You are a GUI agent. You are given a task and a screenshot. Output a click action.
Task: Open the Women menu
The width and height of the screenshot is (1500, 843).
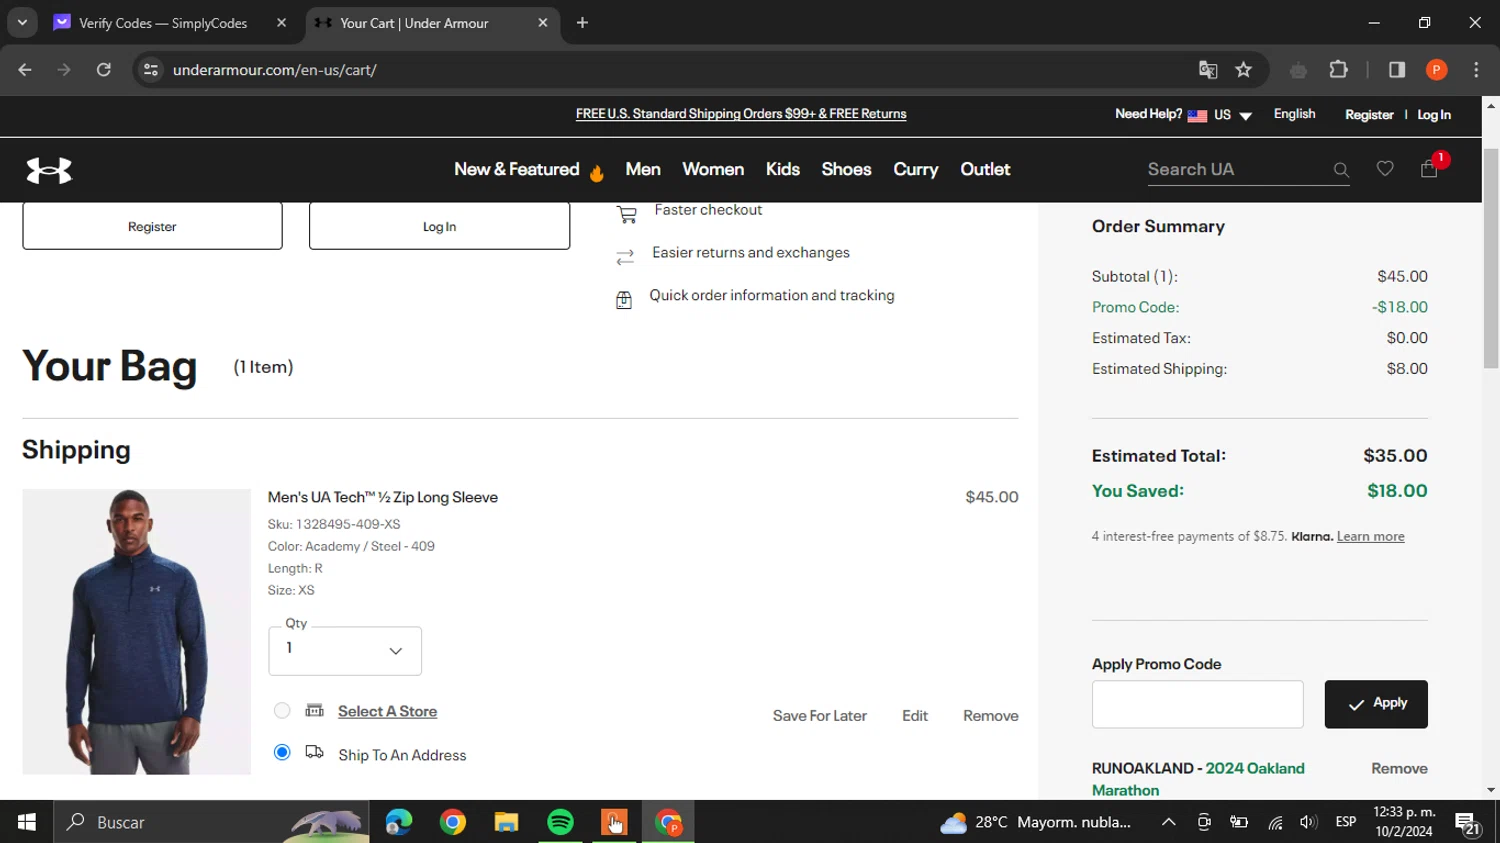tap(713, 169)
